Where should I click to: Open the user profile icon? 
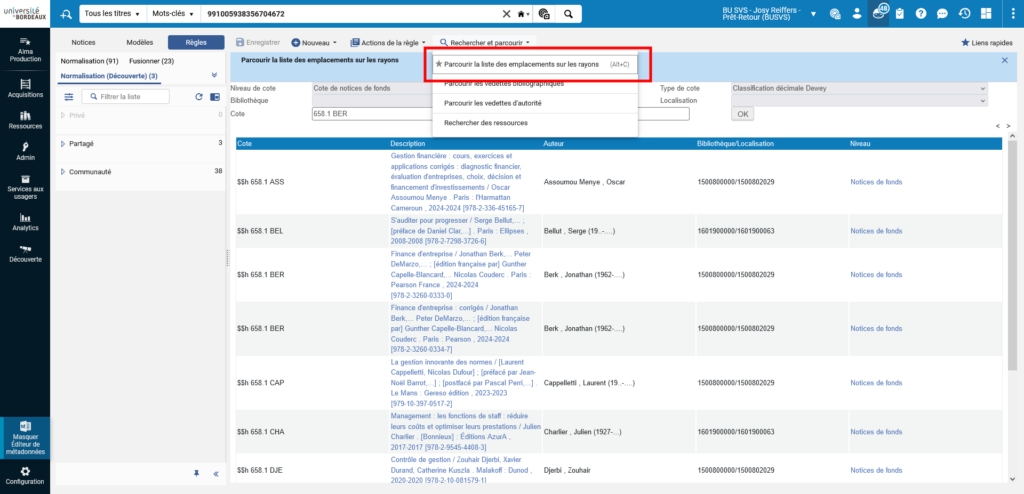tap(857, 14)
